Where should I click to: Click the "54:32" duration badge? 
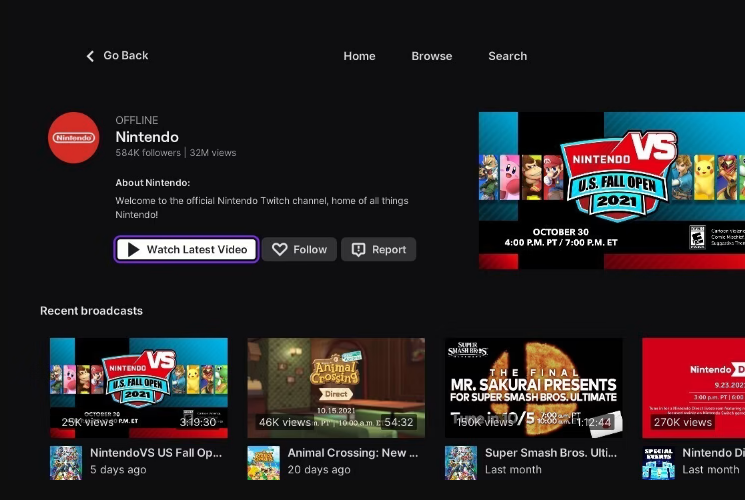[399, 422]
